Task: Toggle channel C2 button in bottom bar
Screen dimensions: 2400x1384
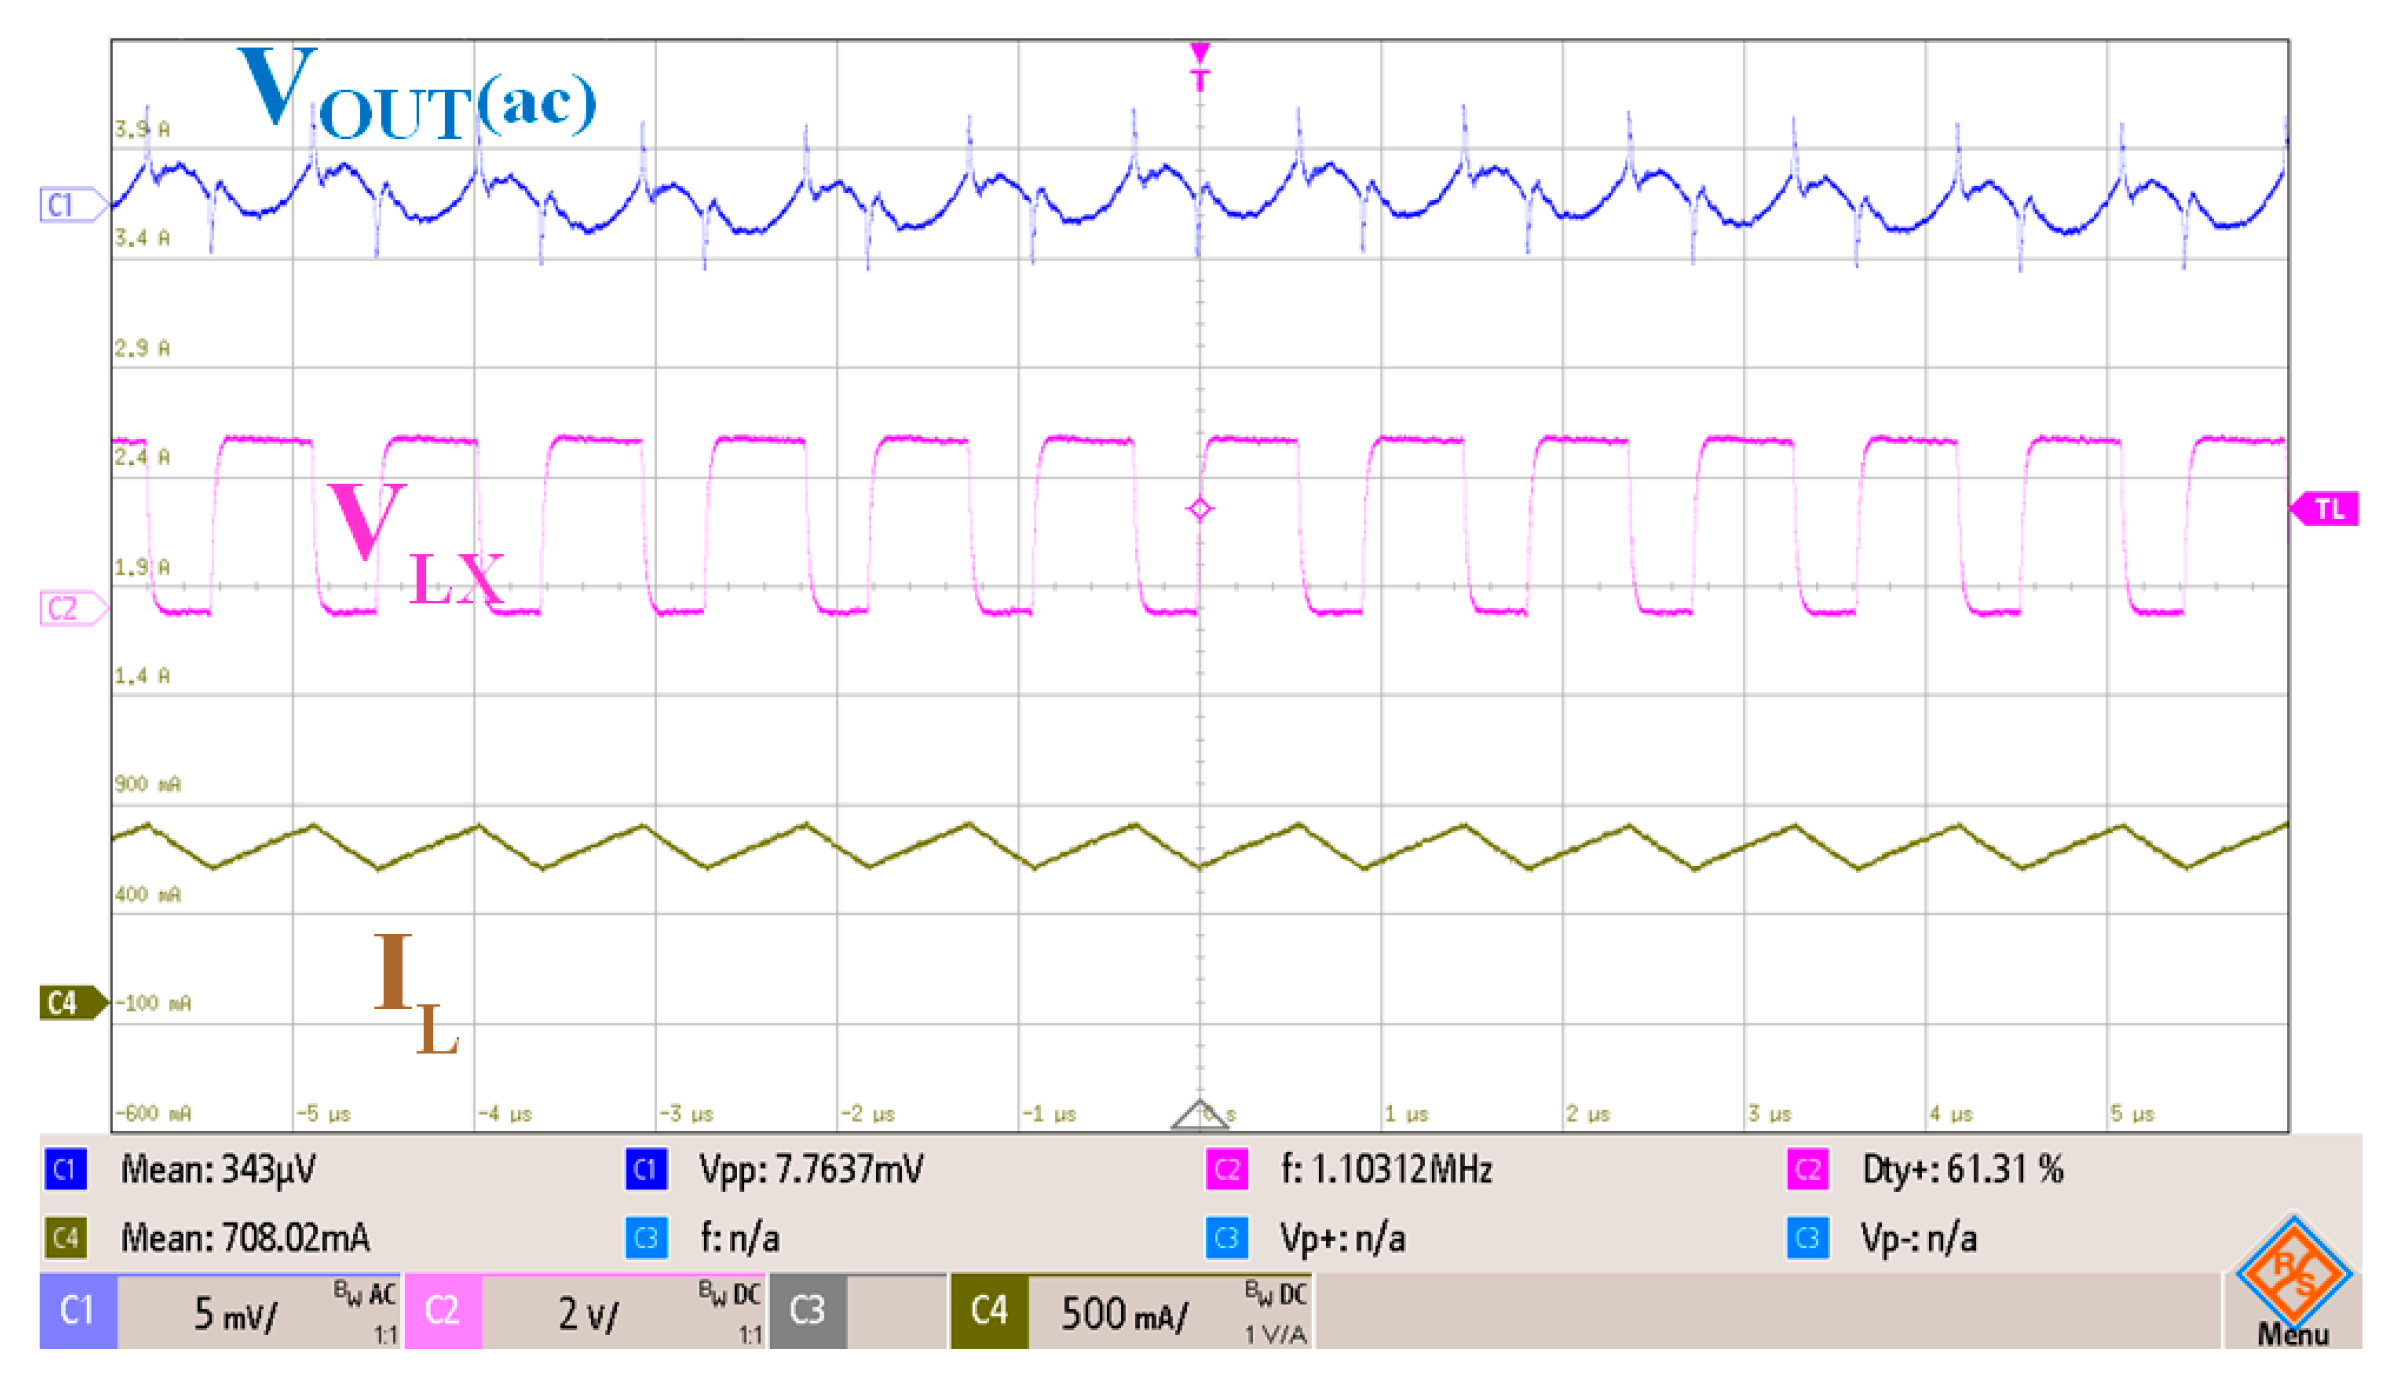Action: [x=443, y=1311]
